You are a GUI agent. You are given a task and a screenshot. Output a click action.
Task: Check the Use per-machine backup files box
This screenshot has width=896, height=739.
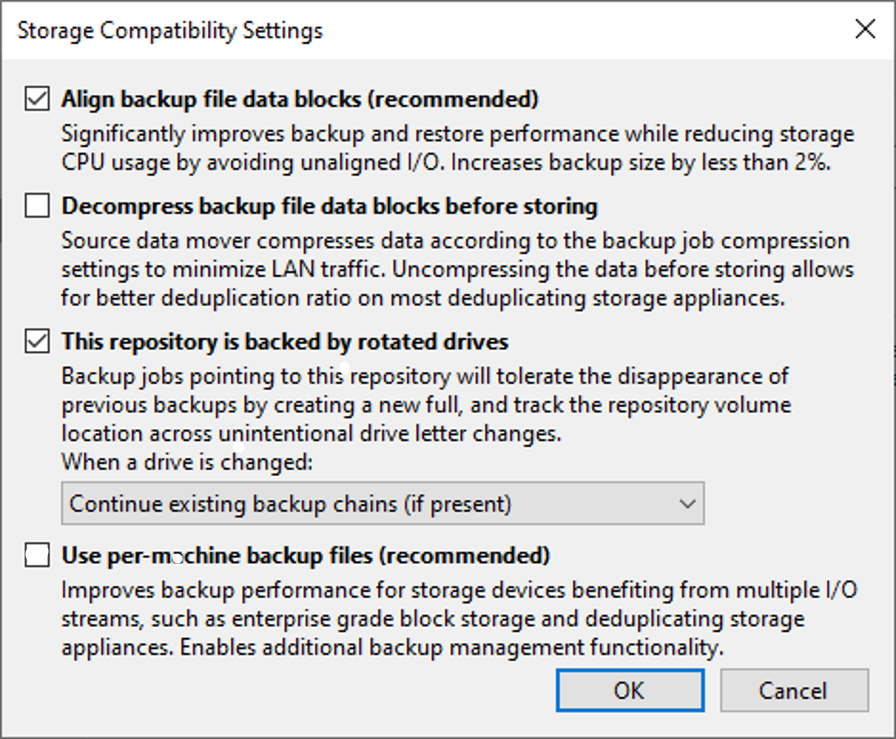click(37, 555)
